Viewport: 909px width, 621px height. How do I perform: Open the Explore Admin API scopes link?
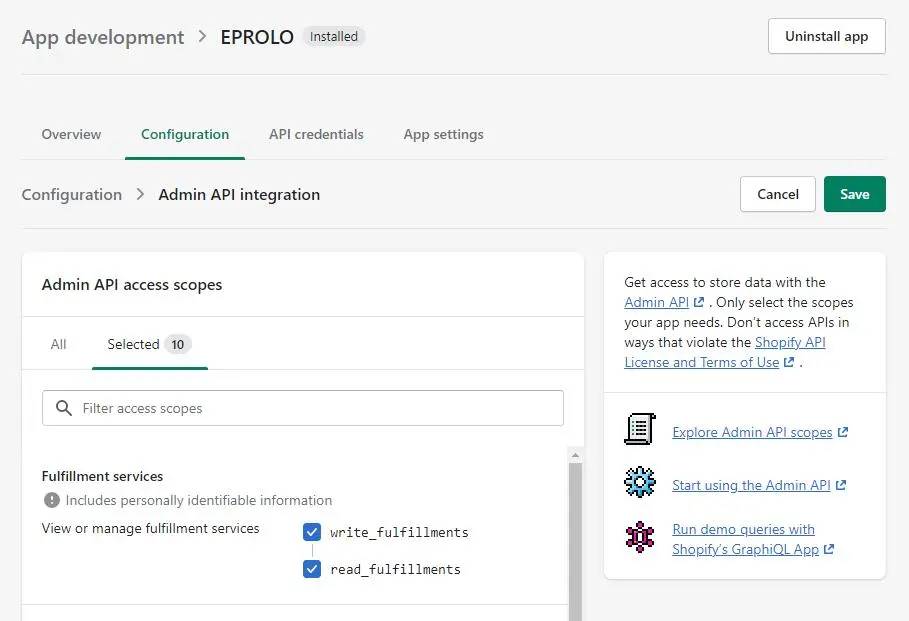(x=752, y=432)
